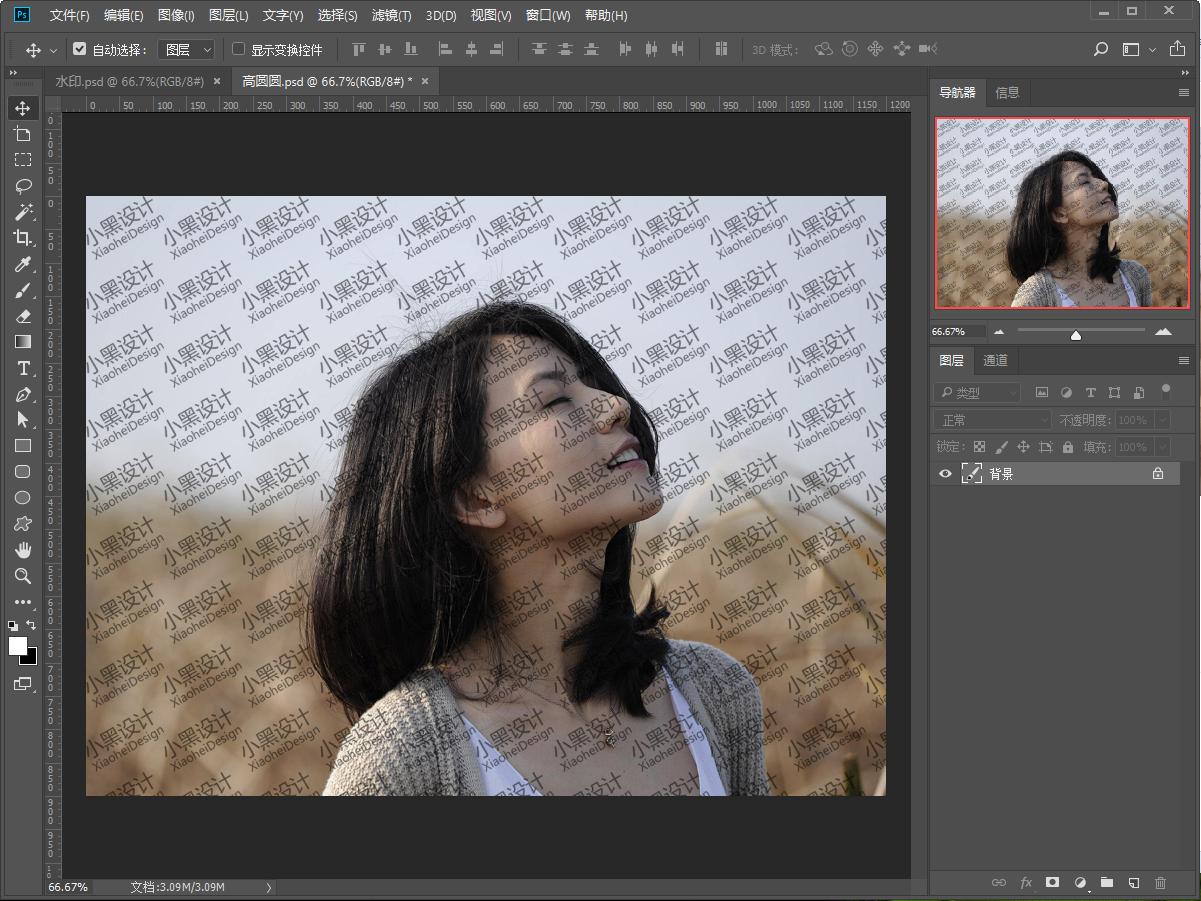Hide the 背景 layer with eye icon

(945, 474)
